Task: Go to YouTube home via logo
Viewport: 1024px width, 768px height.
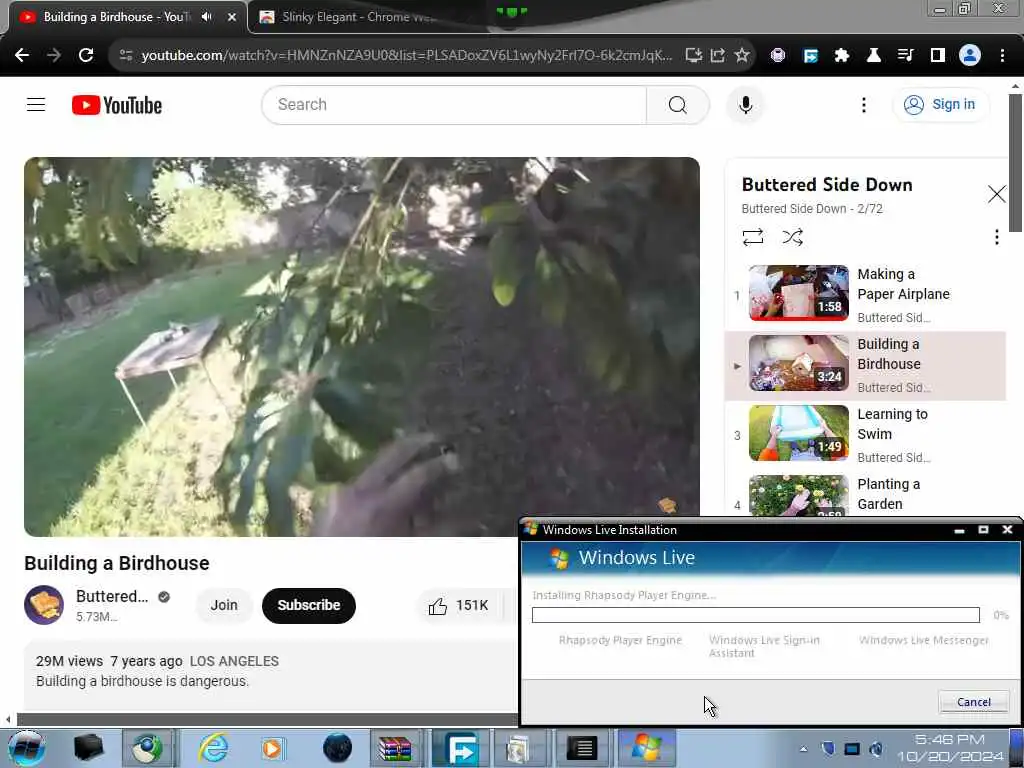Action: [117, 105]
